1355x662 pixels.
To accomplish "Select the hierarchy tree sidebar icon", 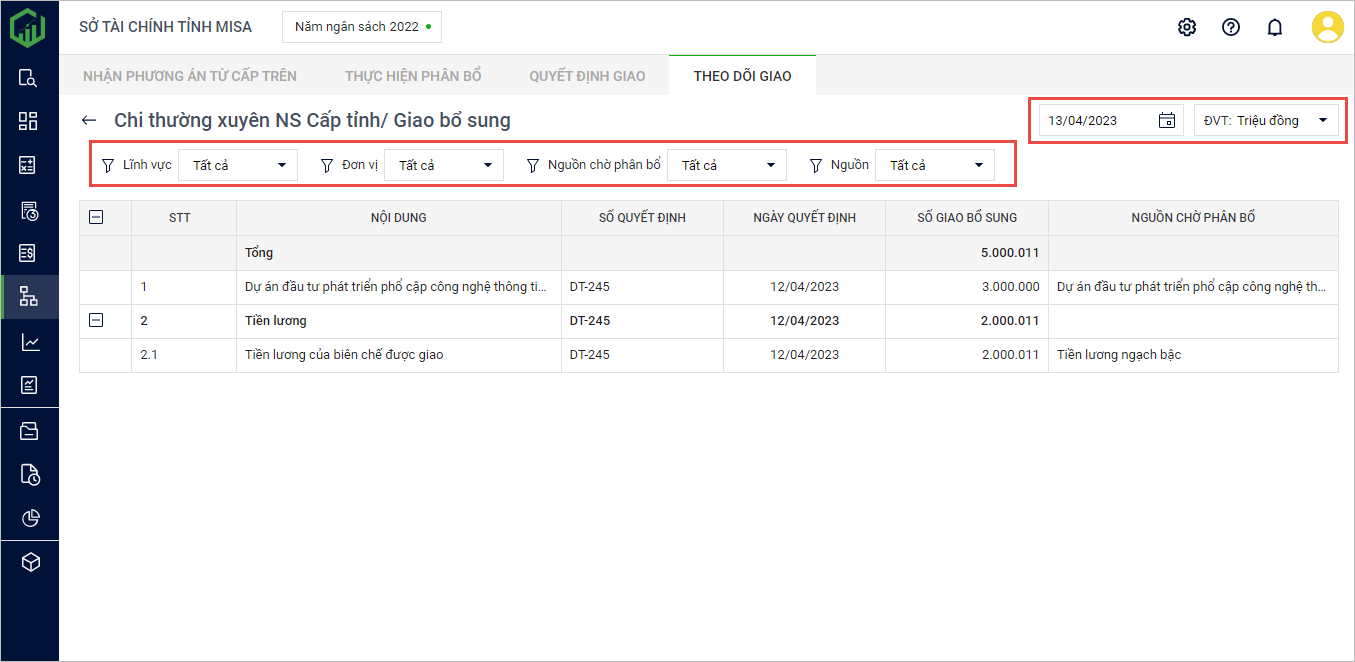I will point(29,297).
